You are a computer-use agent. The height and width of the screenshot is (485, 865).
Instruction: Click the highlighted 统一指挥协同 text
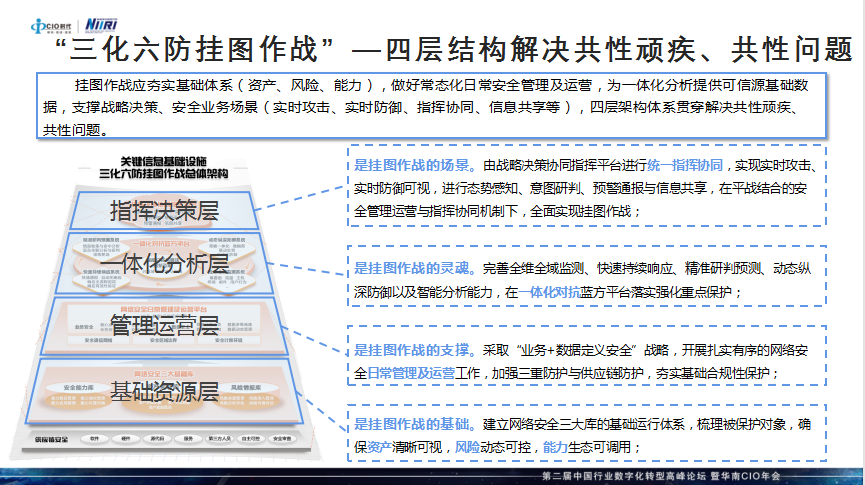(x=684, y=165)
